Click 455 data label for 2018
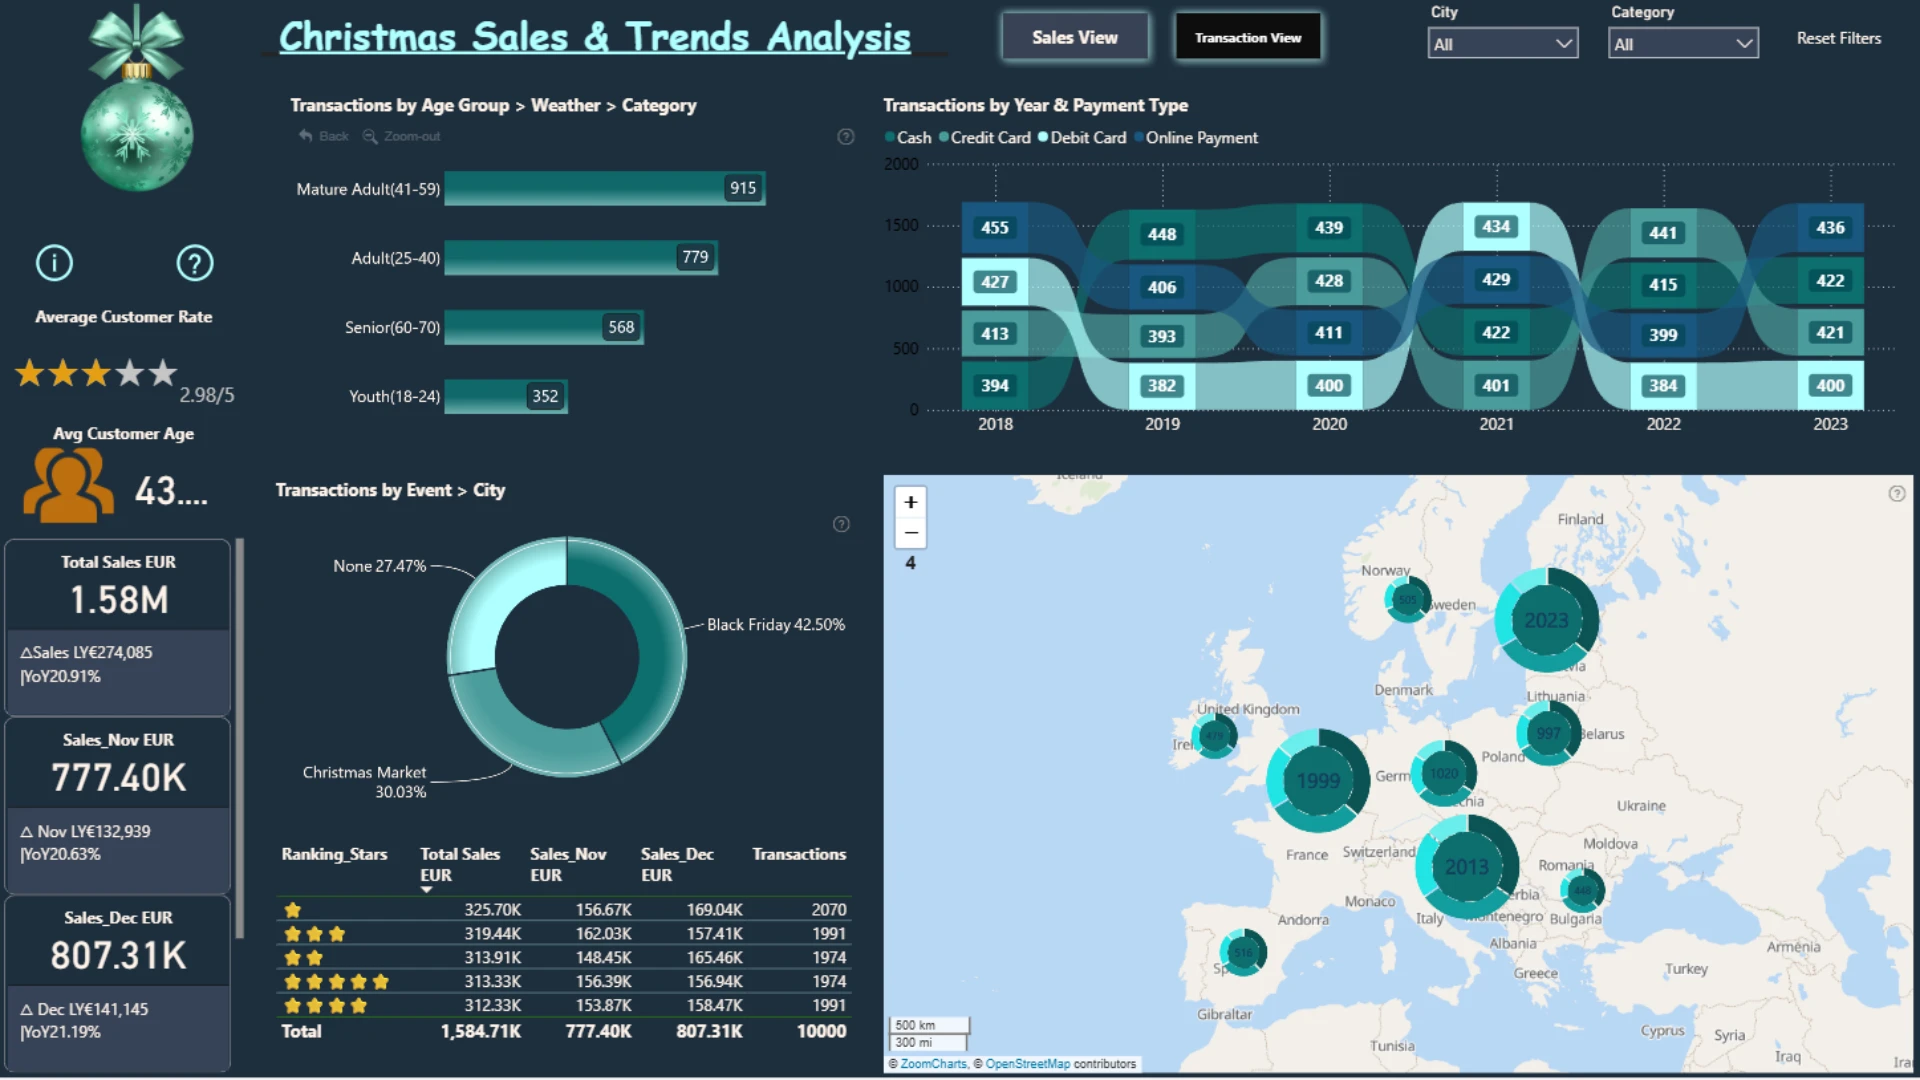This screenshot has height=1080, width=1920. coord(995,228)
